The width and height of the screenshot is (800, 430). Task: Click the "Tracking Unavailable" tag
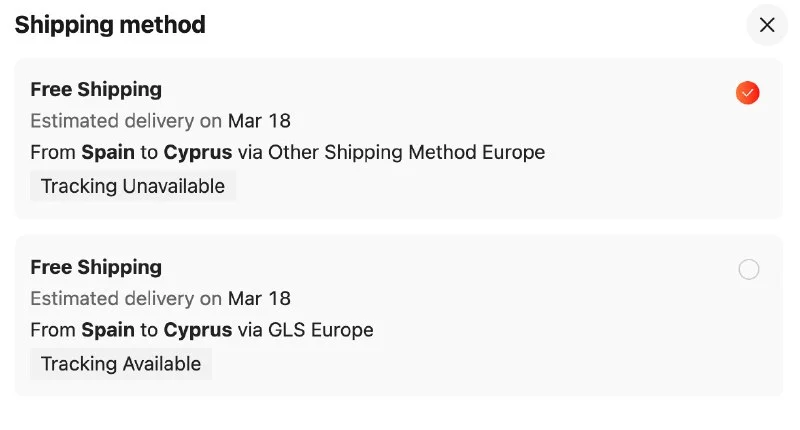pos(133,186)
